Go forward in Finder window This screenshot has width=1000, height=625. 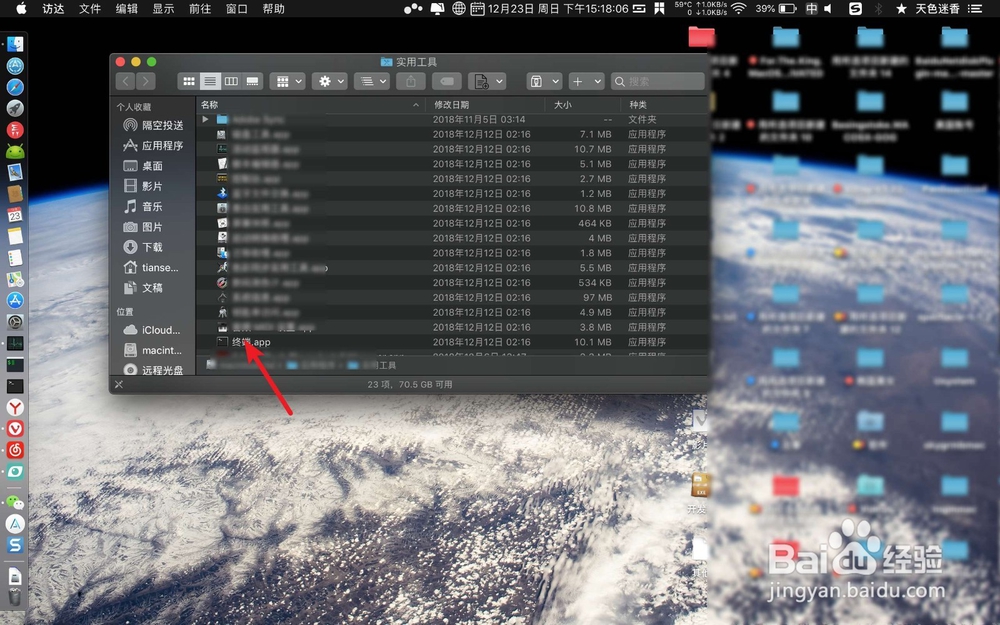(x=146, y=82)
